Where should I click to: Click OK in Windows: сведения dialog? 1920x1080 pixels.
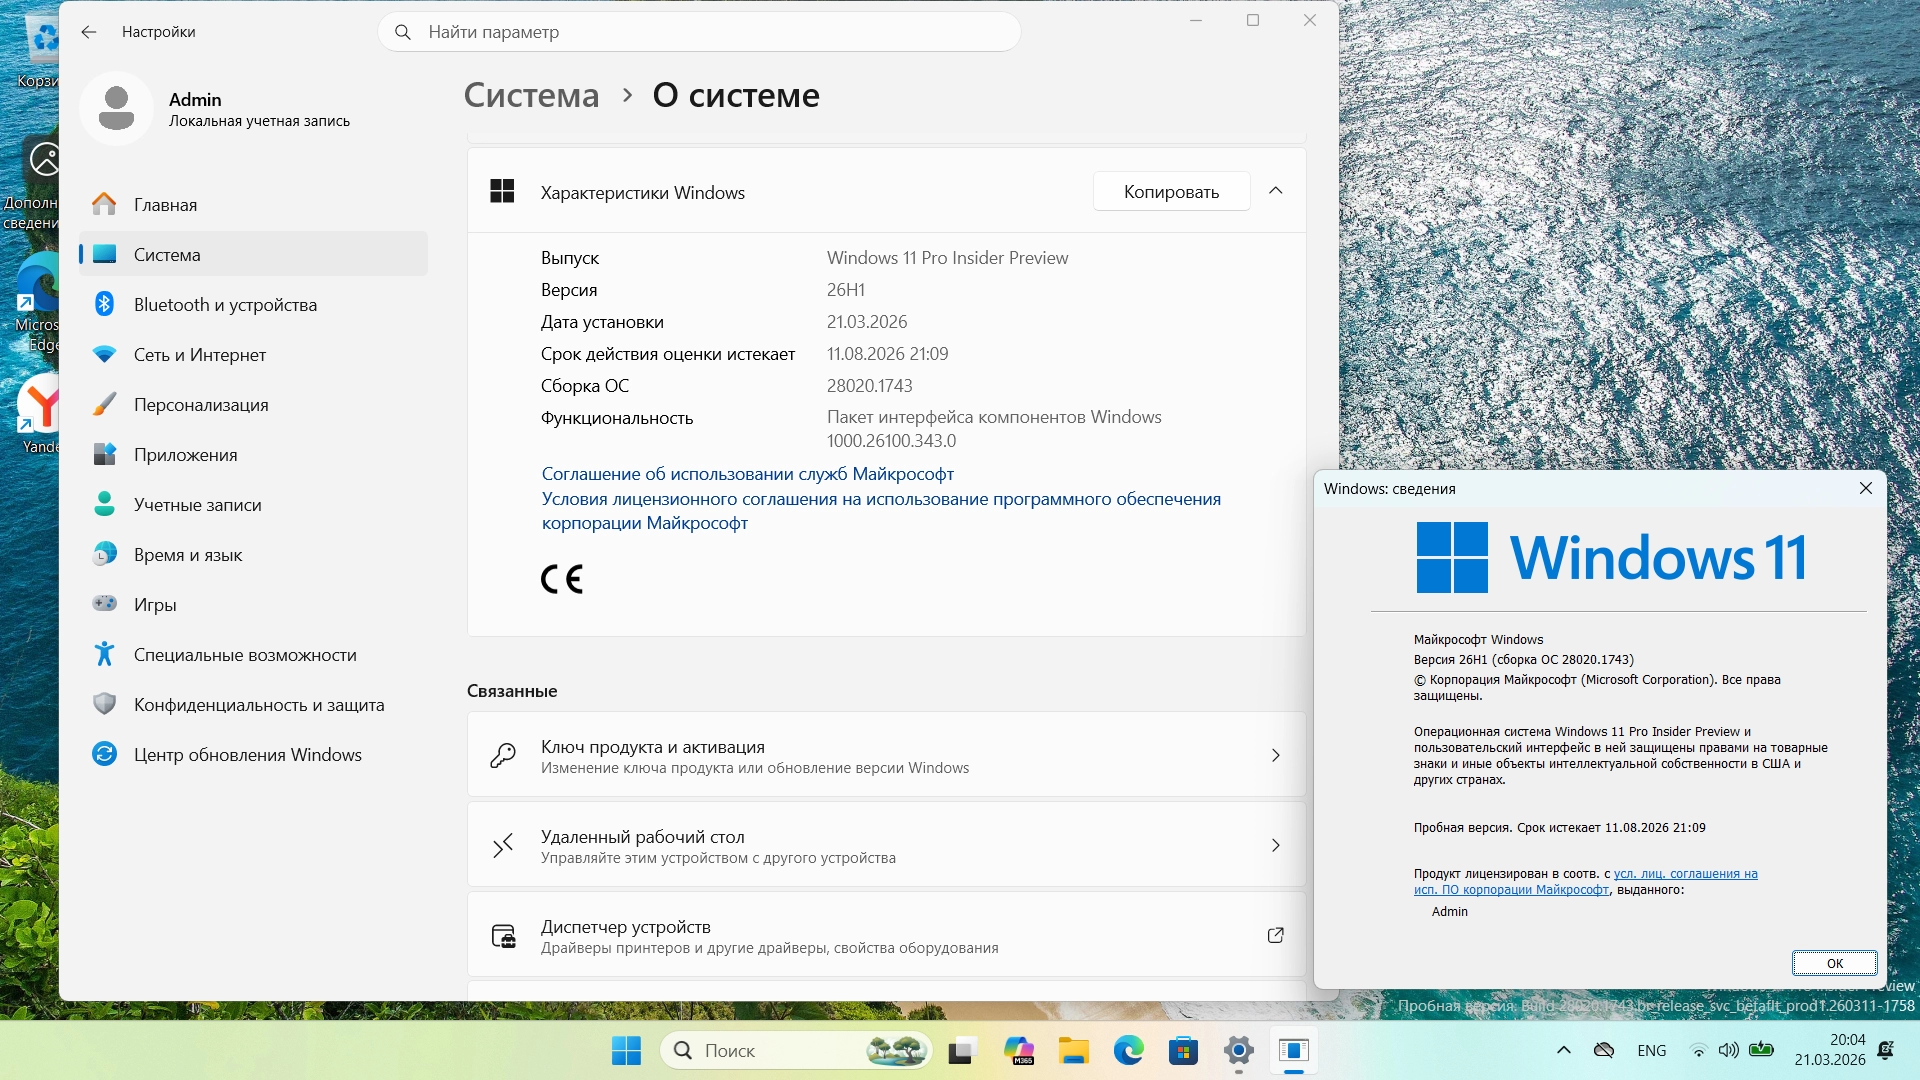click(x=1833, y=963)
